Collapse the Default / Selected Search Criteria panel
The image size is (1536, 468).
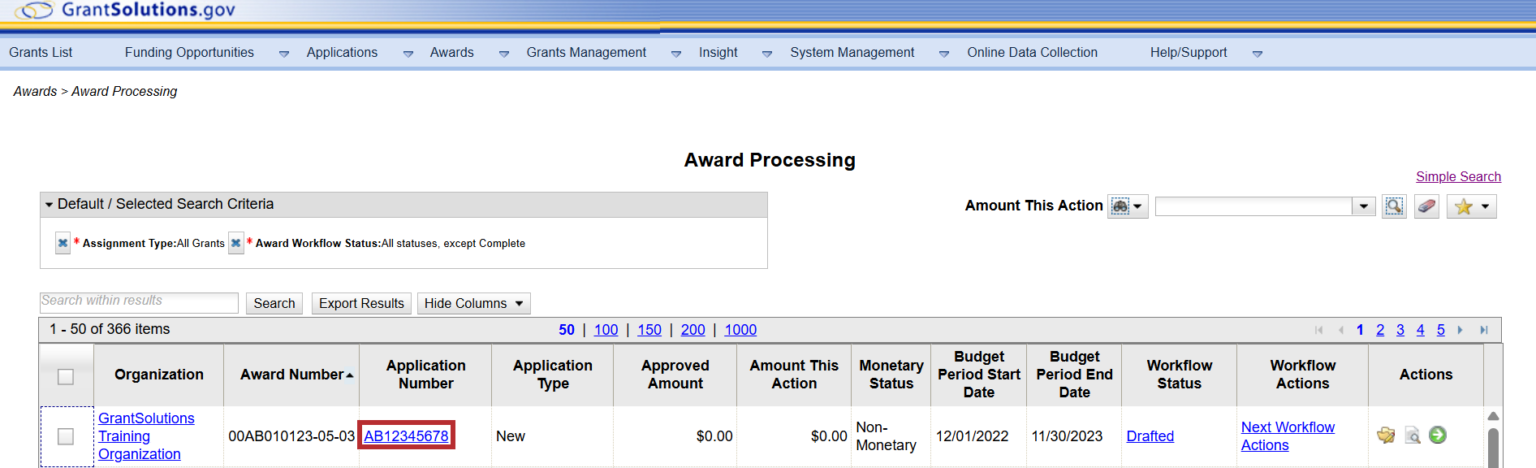pyautogui.click(x=50, y=204)
